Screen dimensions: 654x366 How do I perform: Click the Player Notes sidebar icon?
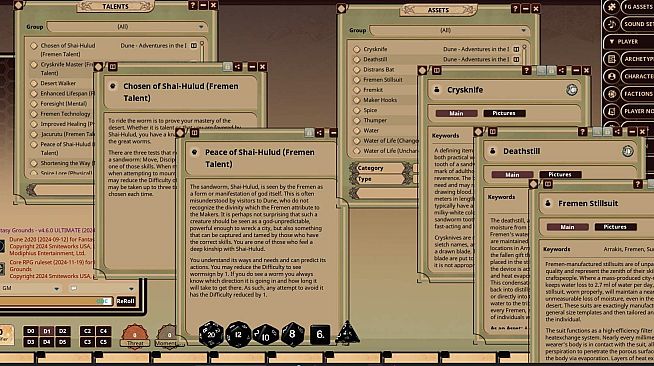tap(611, 111)
